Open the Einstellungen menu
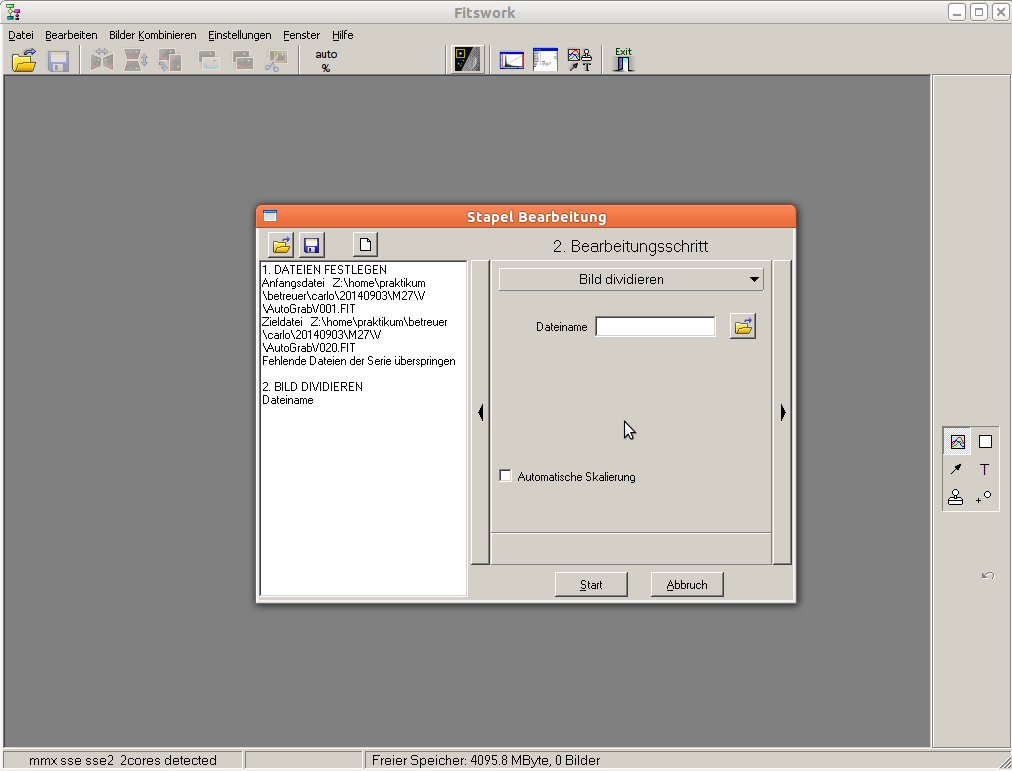 pyautogui.click(x=239, y=35)
